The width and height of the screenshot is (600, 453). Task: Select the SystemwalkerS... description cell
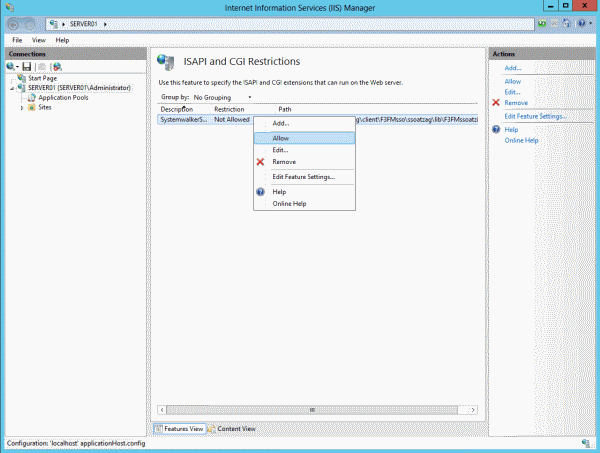184,120
